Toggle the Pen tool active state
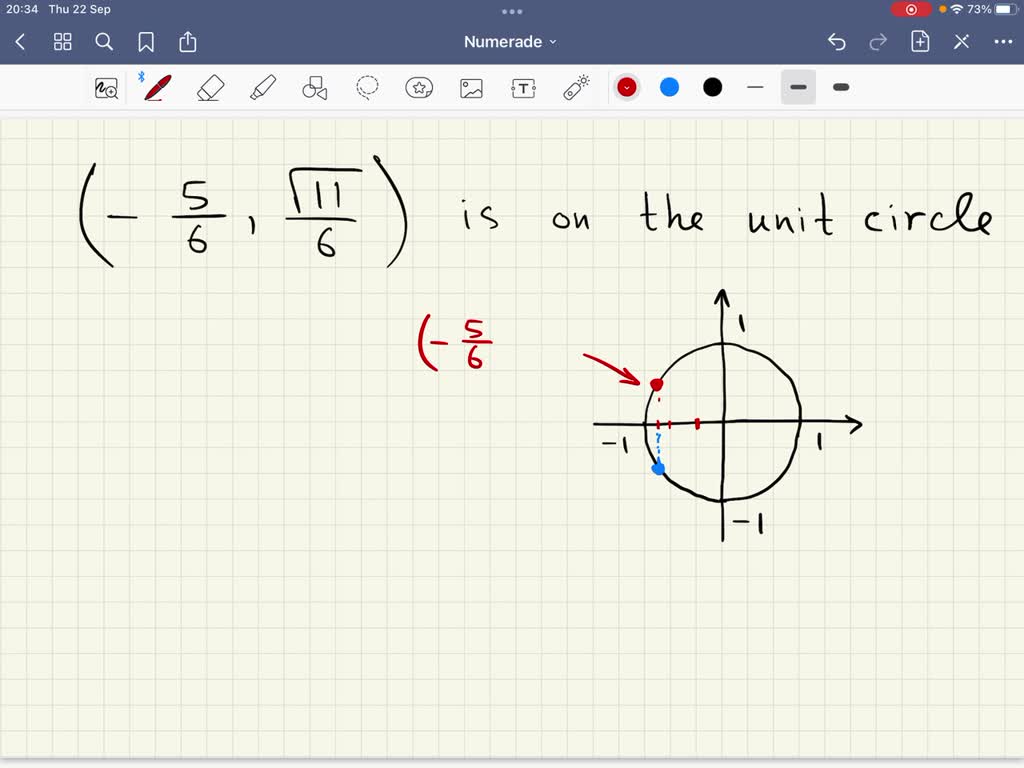 156,87
